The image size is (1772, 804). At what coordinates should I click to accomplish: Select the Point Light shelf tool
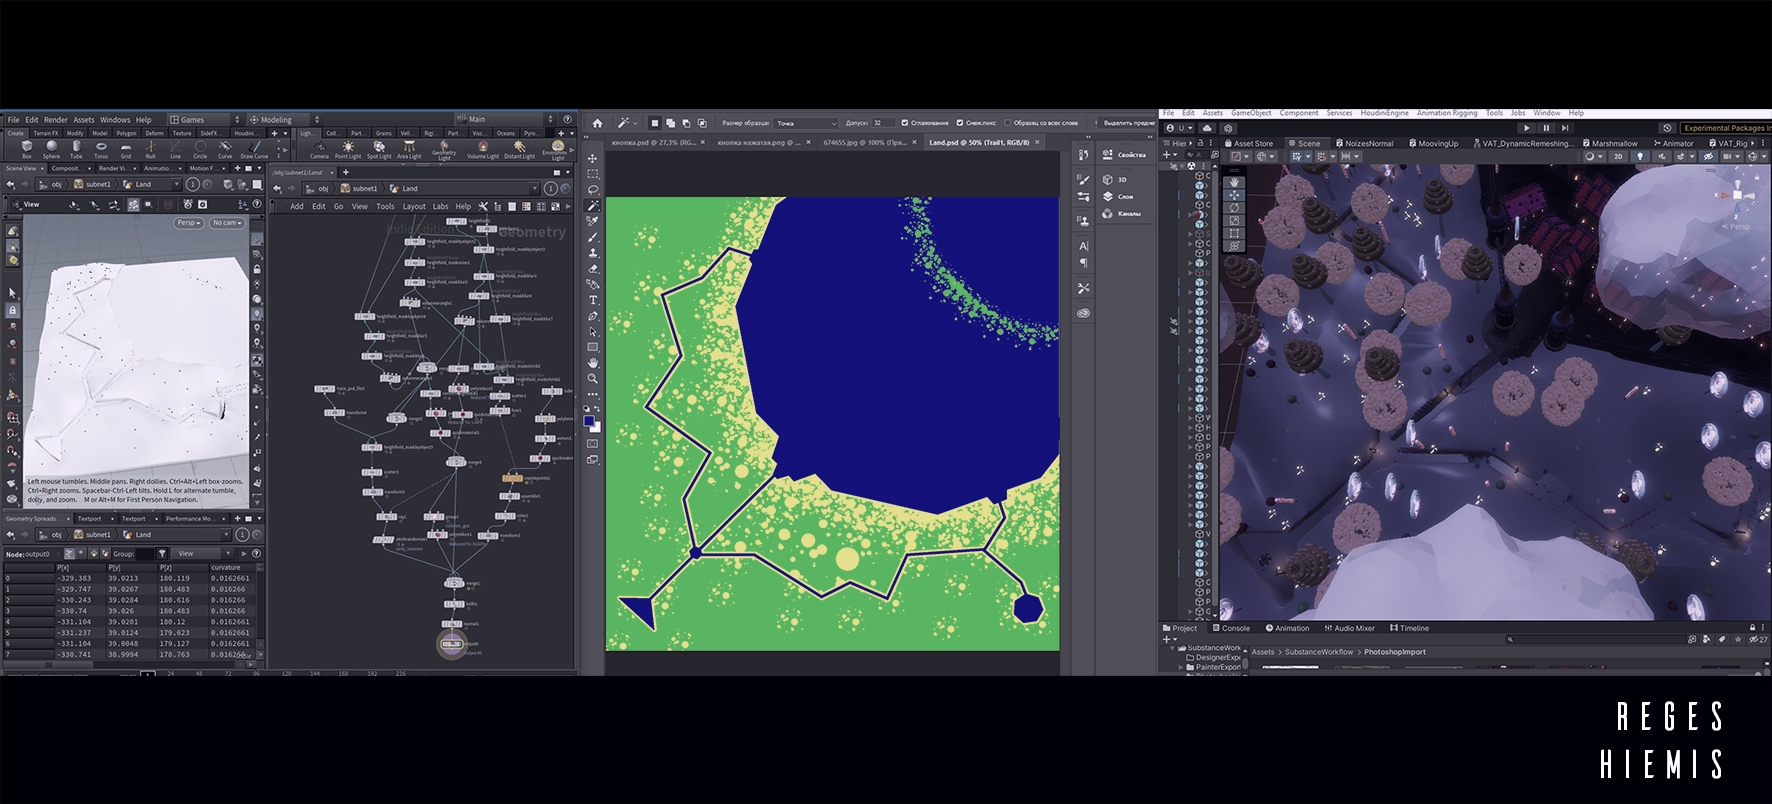tap(348, 148)
